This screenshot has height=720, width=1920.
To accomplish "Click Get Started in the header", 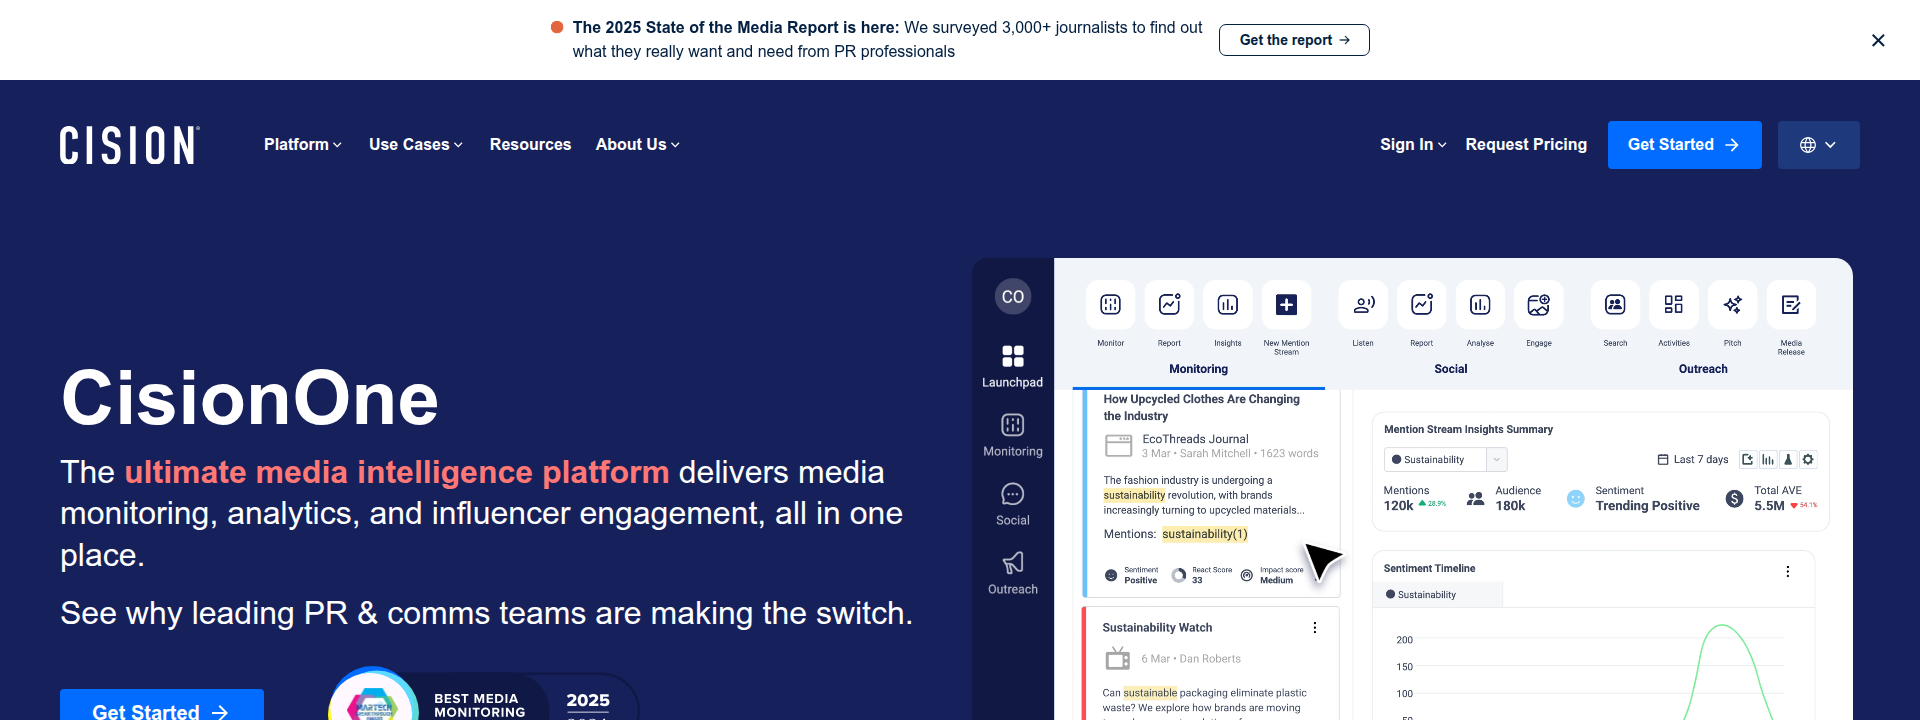I will click(1685, 145).
